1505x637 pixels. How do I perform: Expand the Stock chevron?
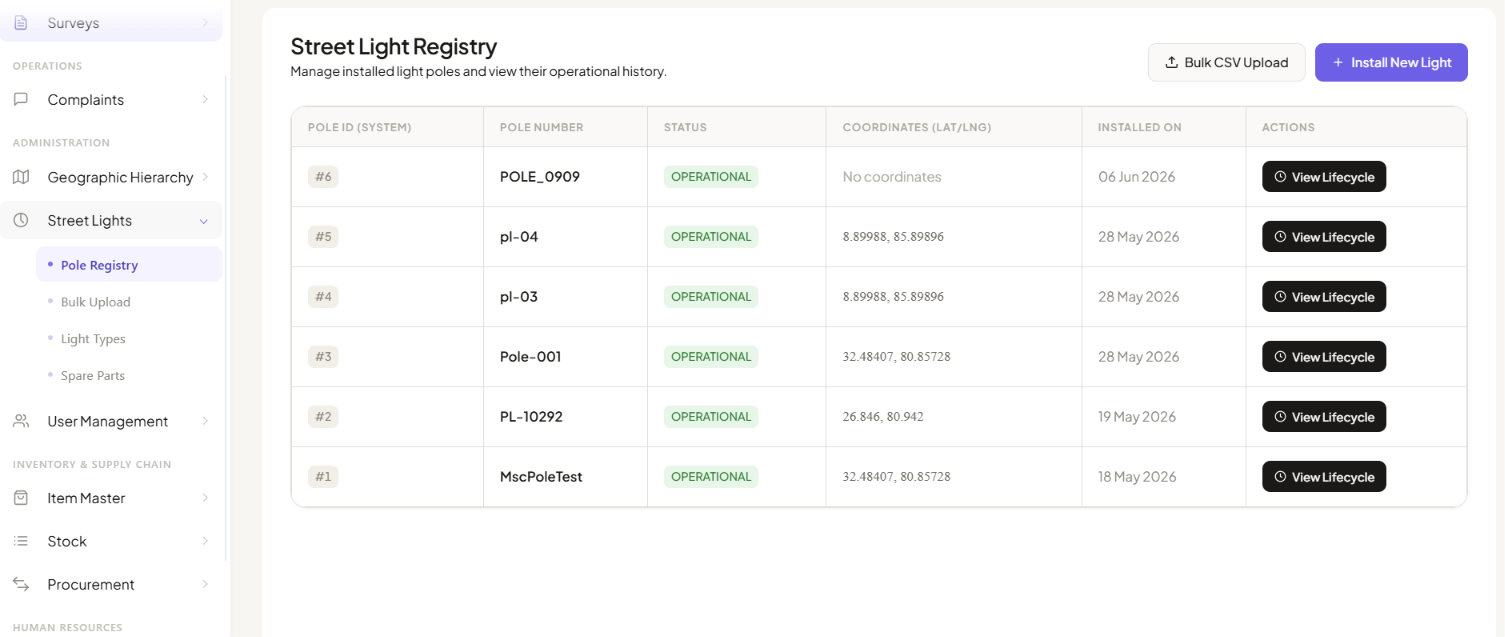(x=204, y=541)
